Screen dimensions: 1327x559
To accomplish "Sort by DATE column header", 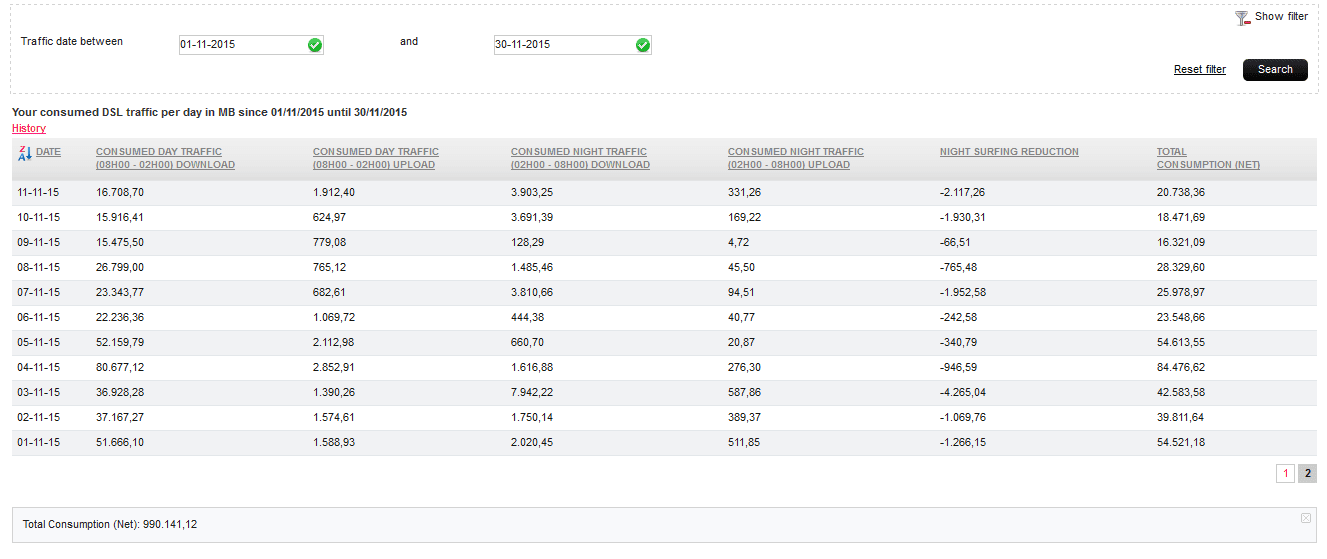I will pos(49,152).
